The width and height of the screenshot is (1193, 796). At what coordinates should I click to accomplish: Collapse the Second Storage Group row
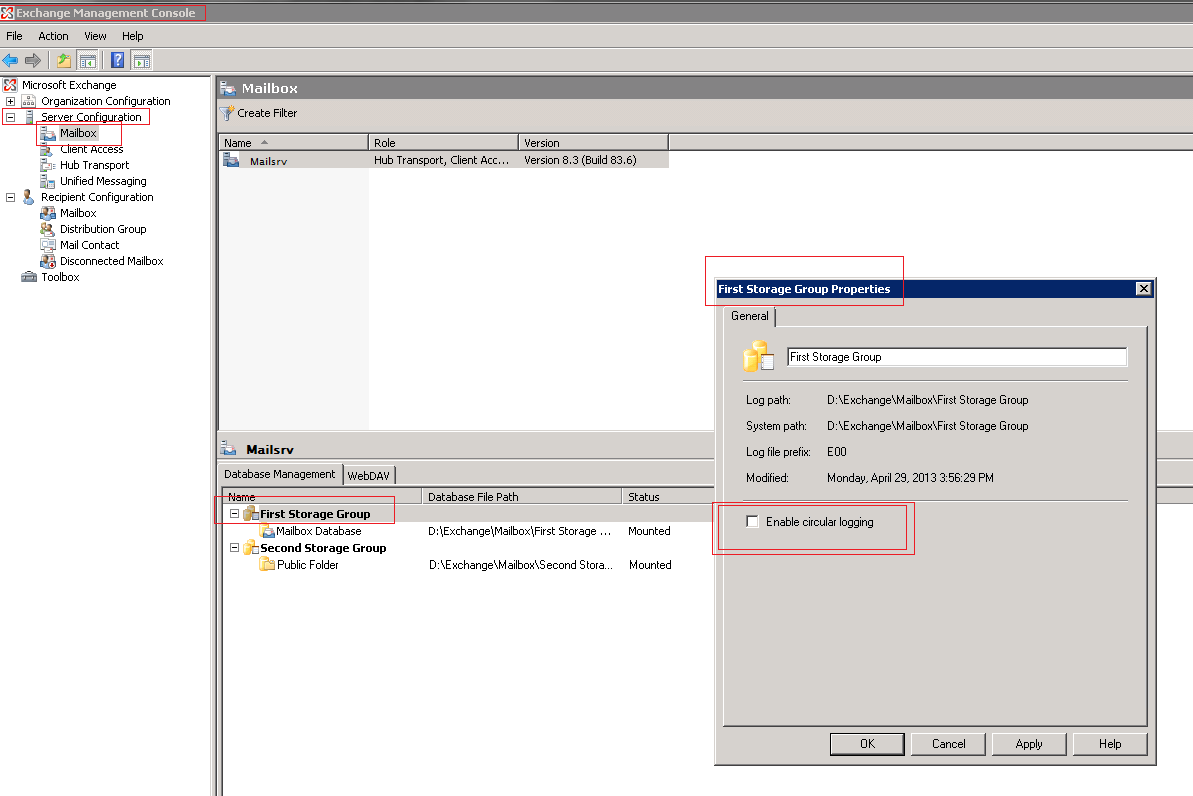[234, 548]
